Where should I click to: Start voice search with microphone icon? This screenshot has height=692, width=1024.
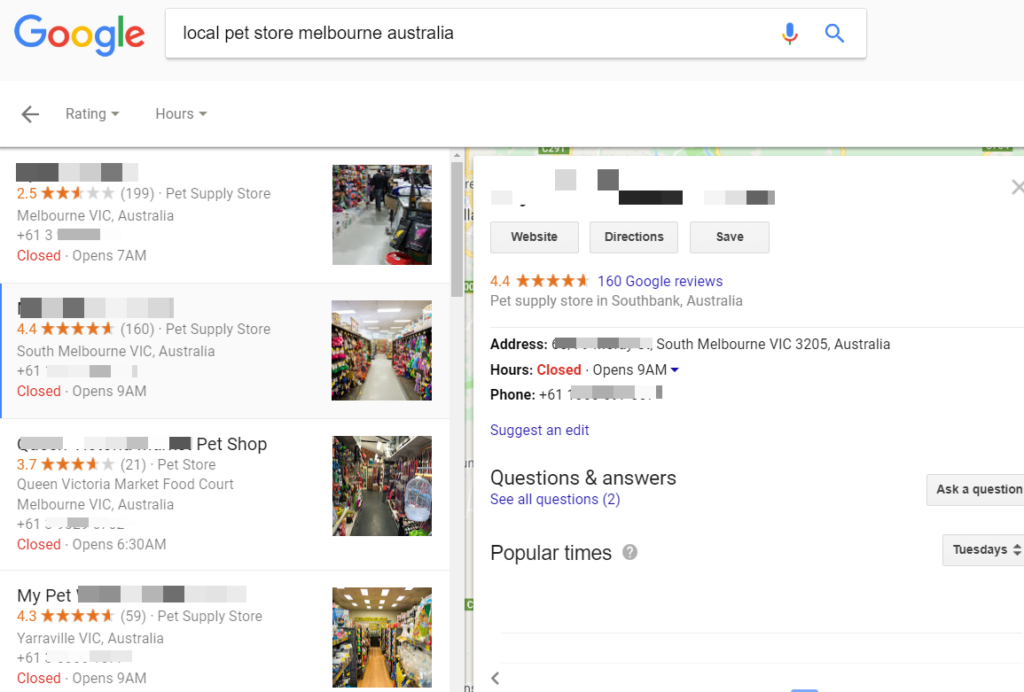pyautogui.click(x=790, y=34)
